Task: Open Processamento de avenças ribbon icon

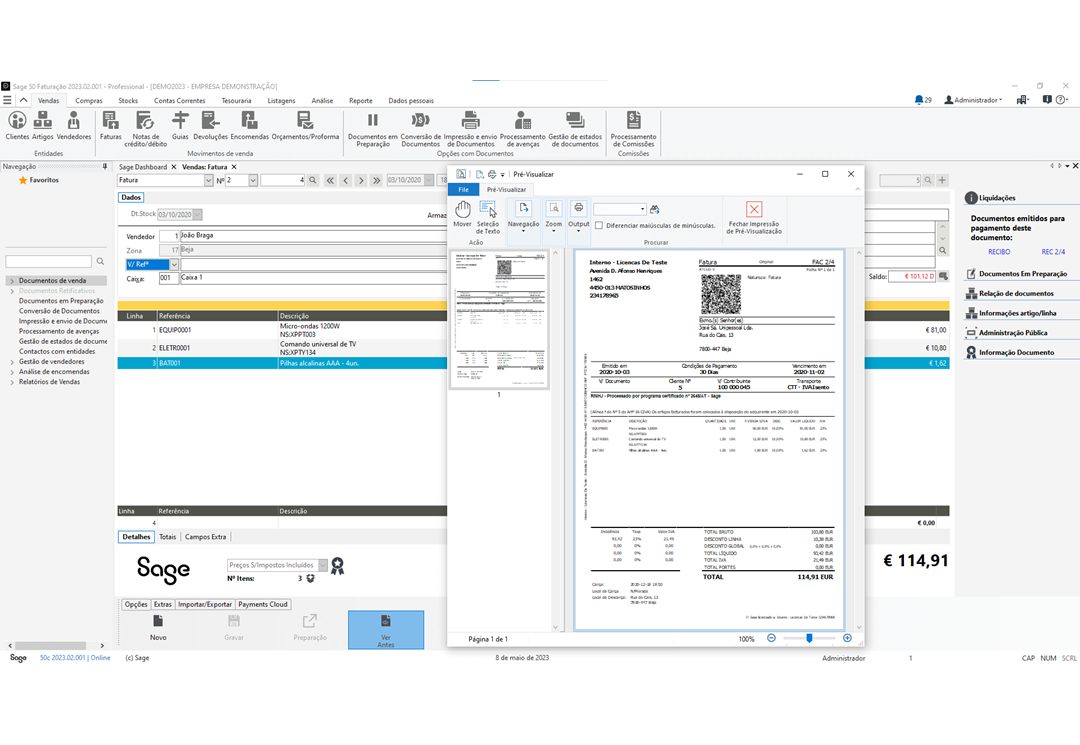Action: point(523,129)
